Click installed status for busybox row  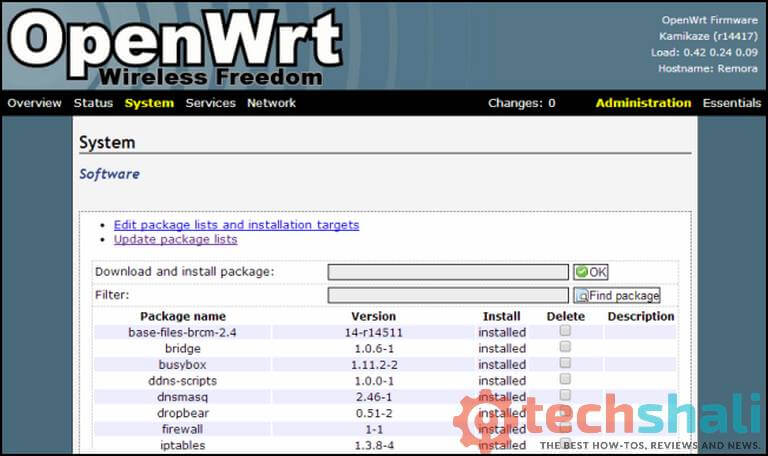(502, 365)
